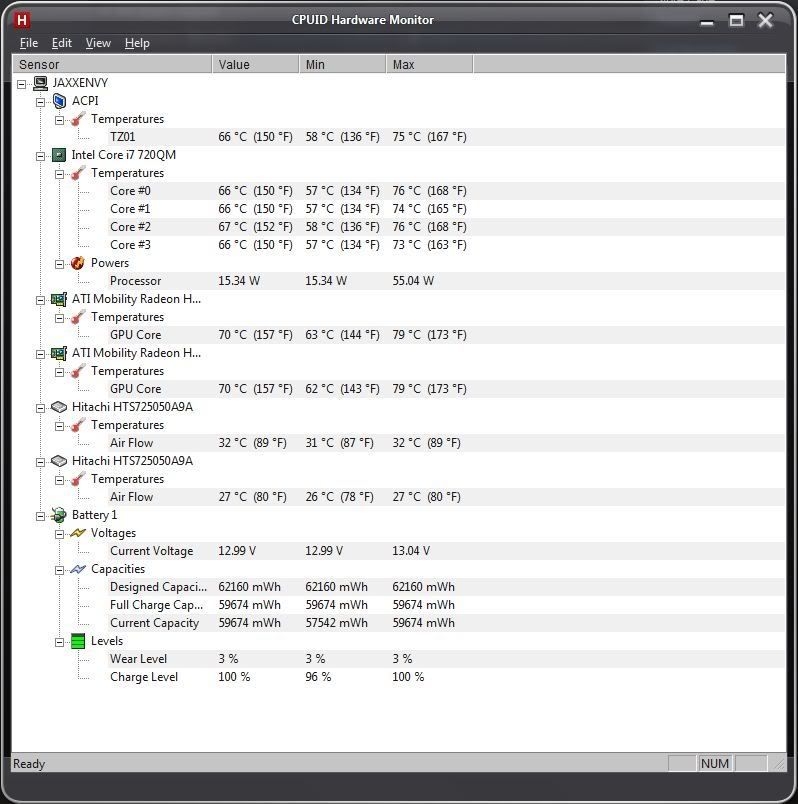Click the 57542 mWh min capacity value
The image size is (798, 804).
(336, 623)
